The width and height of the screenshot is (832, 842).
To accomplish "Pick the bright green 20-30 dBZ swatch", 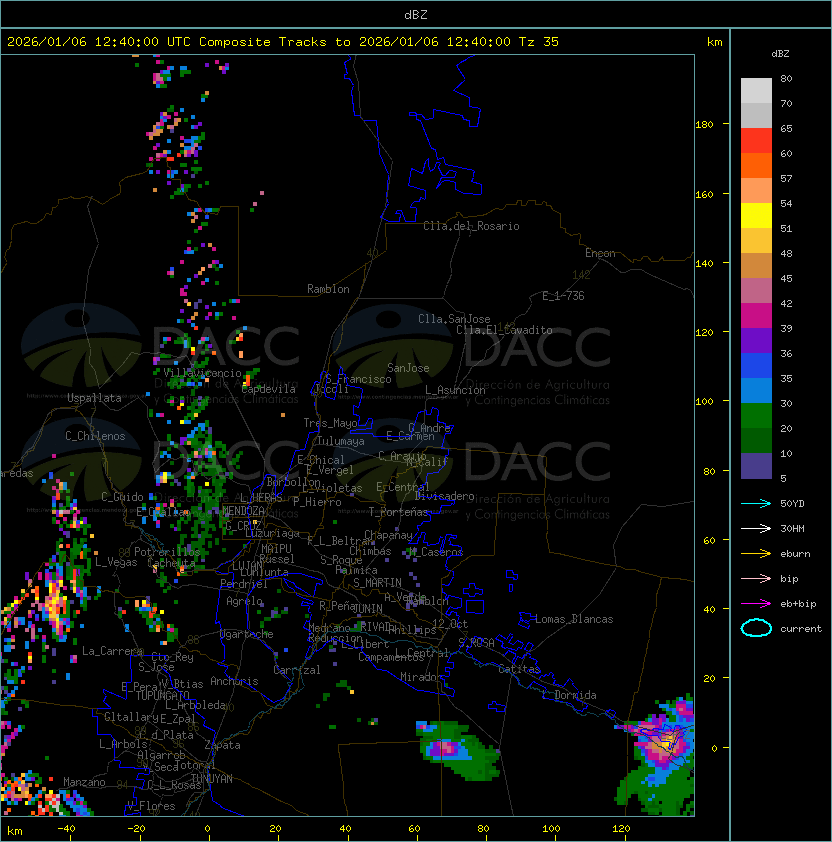I will (x=756, y=416).
